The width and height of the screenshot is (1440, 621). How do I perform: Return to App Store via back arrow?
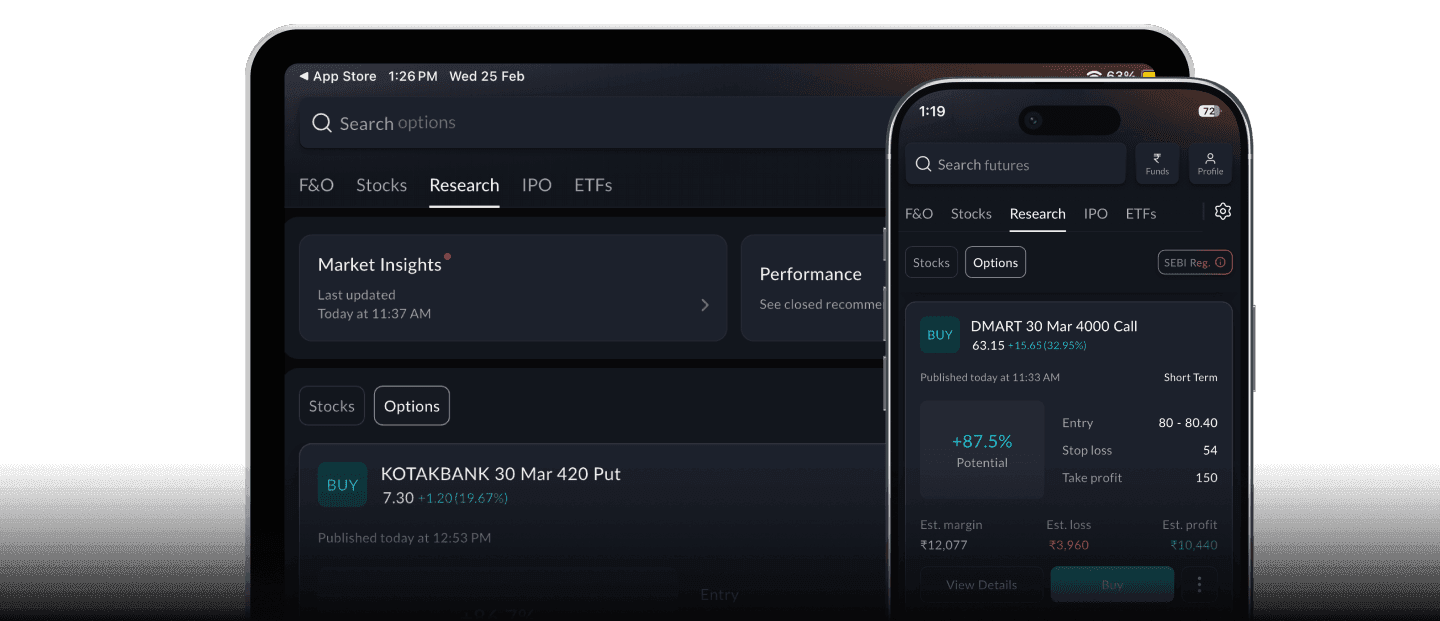pyautogui.click(x=304, y=77)
